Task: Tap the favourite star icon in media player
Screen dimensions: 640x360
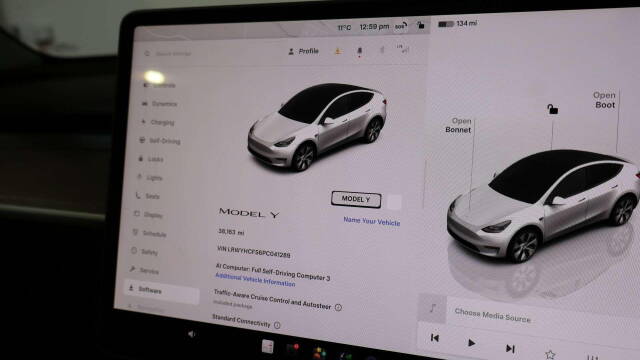Action: pyautogui.click(x=550, y=354)
